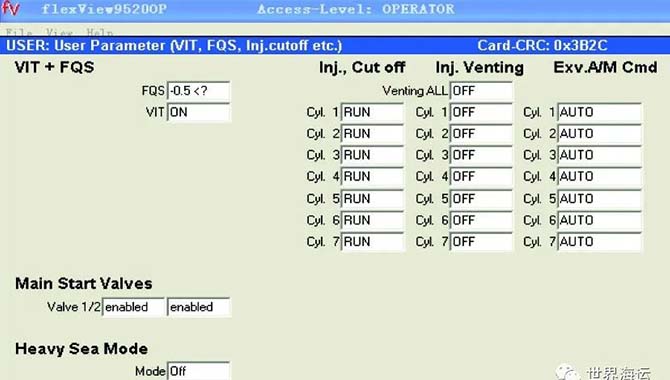Toggle Cyl. 2 injection venting OFF field

tap(481, 133)
